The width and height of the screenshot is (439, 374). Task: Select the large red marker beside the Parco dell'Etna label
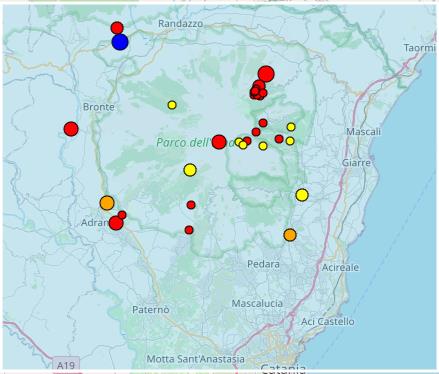(x=219, y=142)
